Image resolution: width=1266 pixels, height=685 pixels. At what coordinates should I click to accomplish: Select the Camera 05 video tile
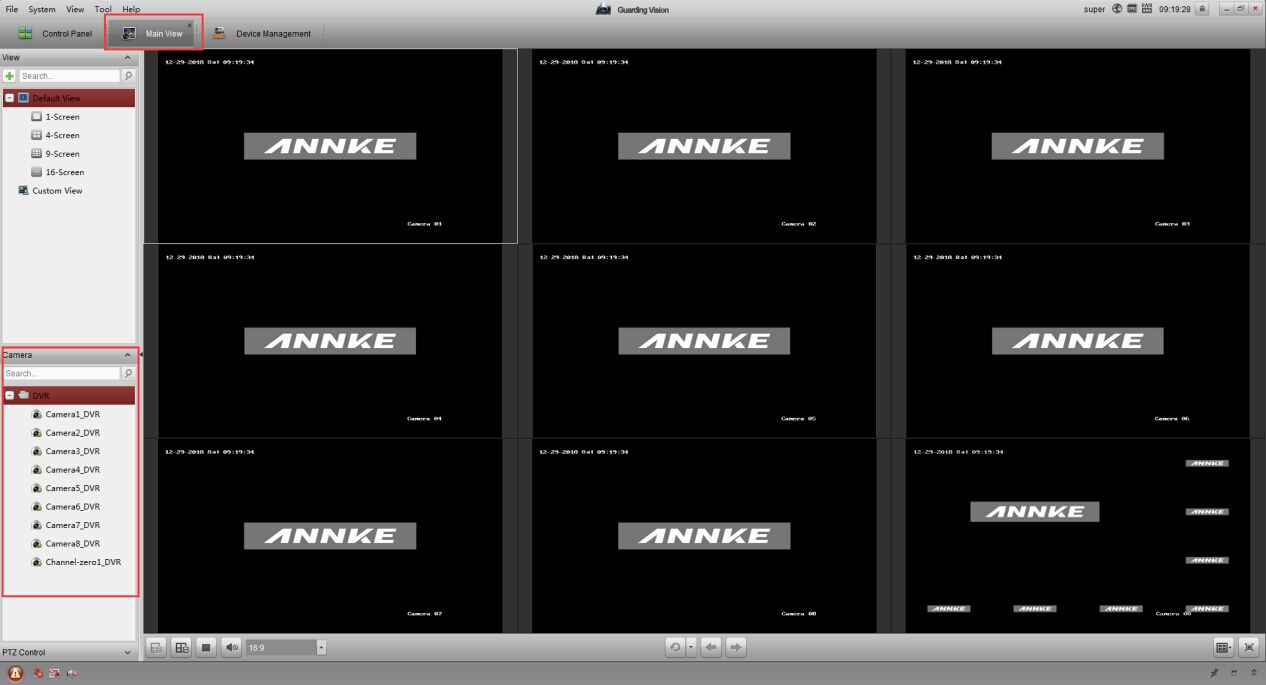(x=704, y=340)
